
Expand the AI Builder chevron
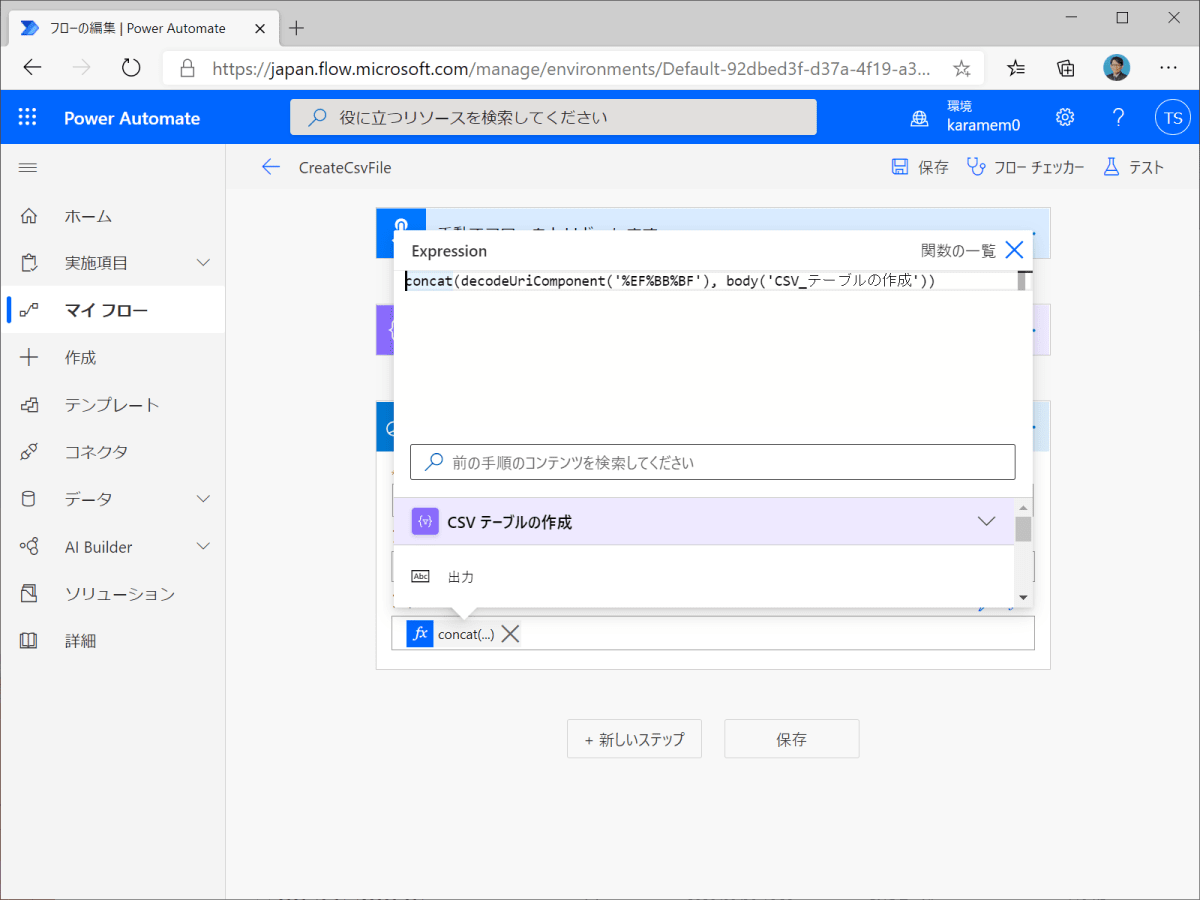tap(203, 546)
